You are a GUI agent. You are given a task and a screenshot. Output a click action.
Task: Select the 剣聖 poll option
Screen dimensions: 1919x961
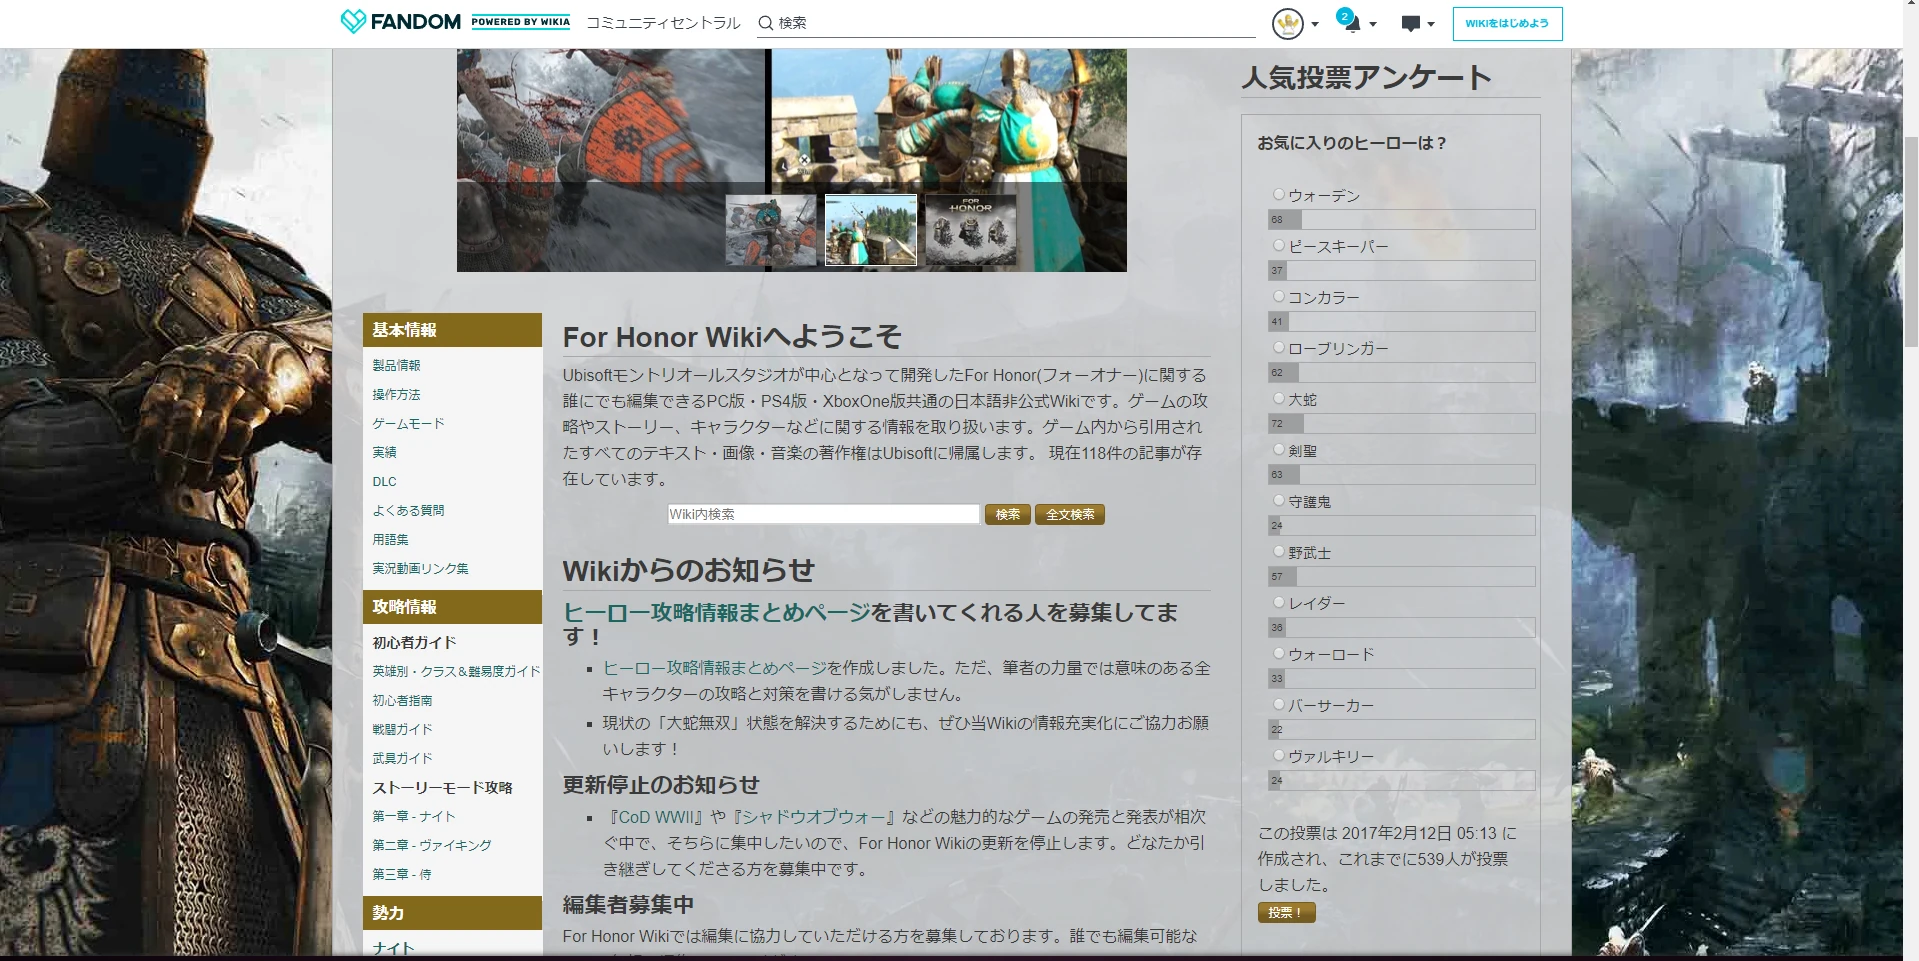[x=1278, y=450]
